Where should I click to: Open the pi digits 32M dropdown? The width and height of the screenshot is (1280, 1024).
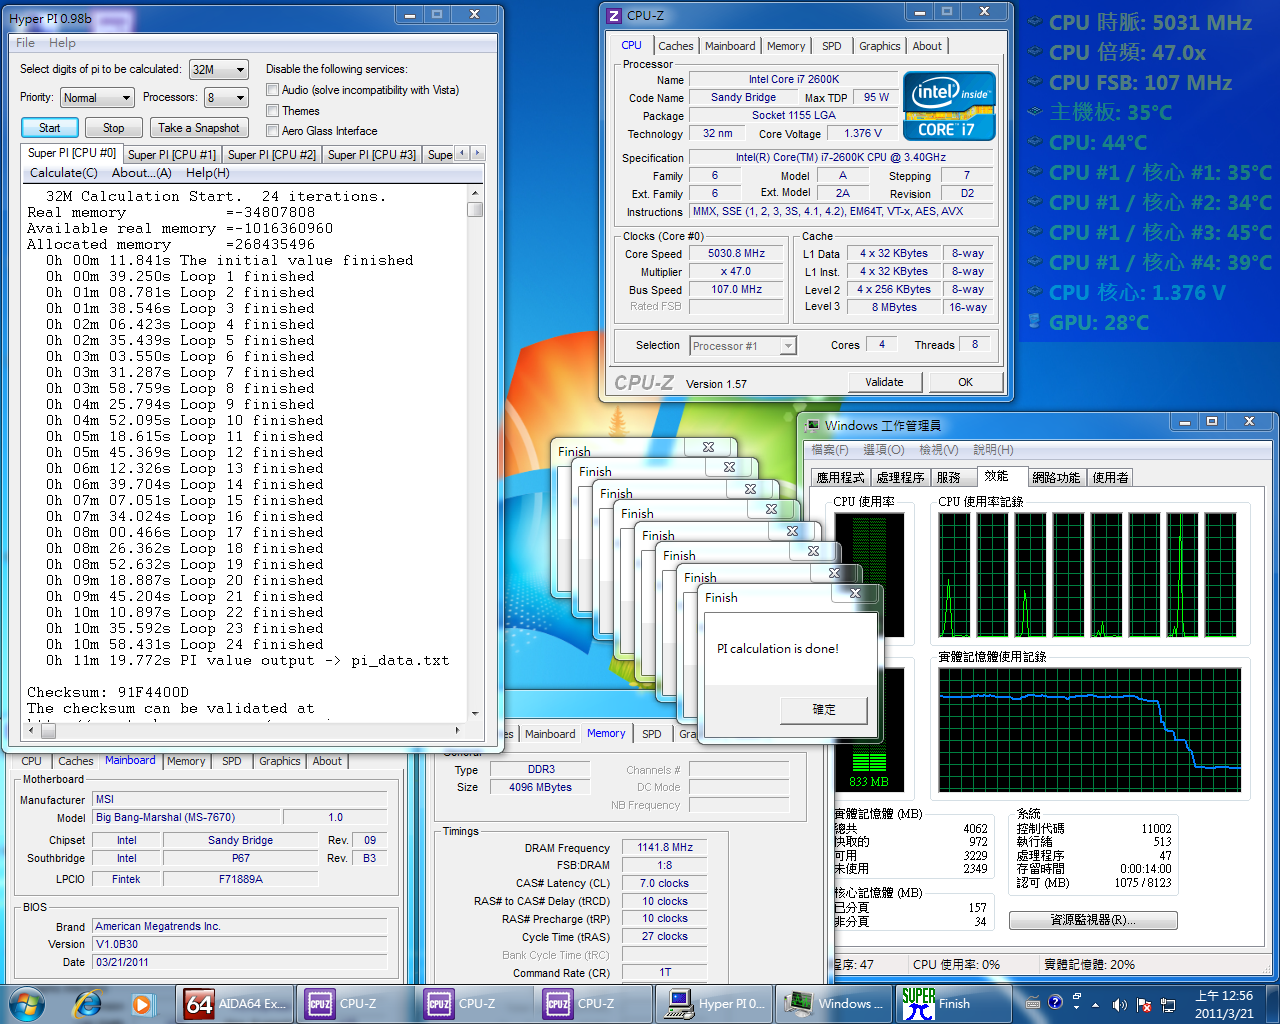[x=218, y=70]
